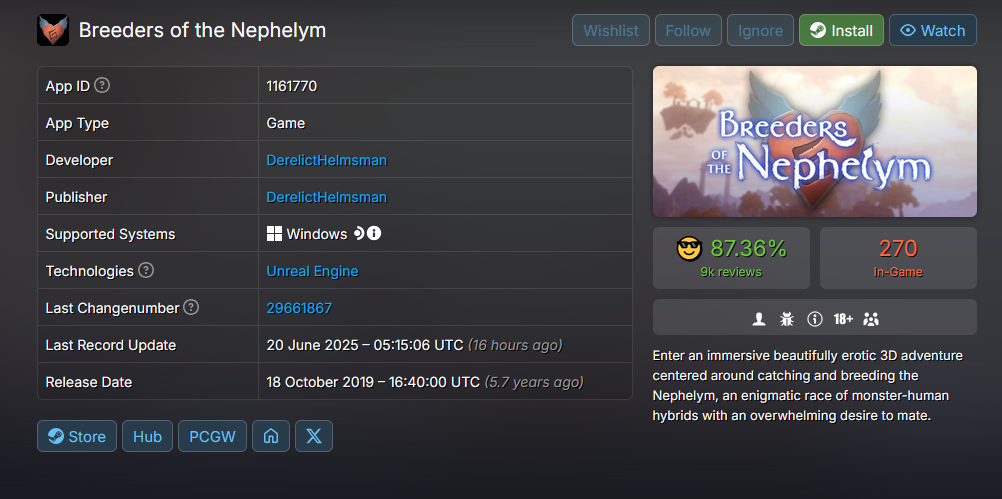1002x499 pixels.
Task: Click the Watch button with eye icon
Action: tap(932, 30)
